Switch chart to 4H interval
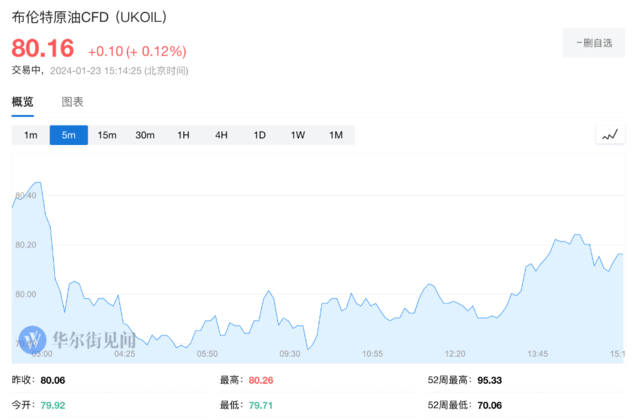Screen dimensions: 640x420 click(x=221, y=135)
